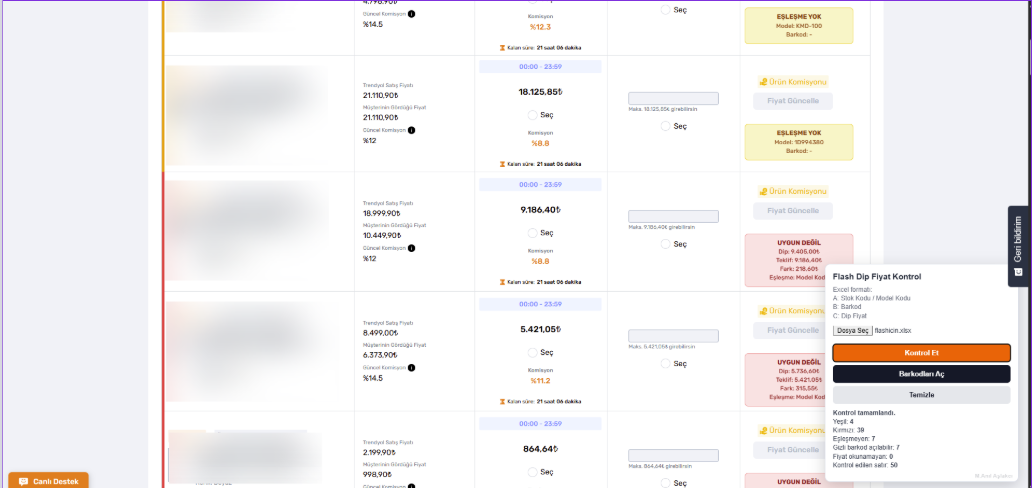Click coin icon of Ürün Komisyonu above Dip 5.736,60₺
The height and width of the screenshot is (488, 1032).
tap(763, 311)
